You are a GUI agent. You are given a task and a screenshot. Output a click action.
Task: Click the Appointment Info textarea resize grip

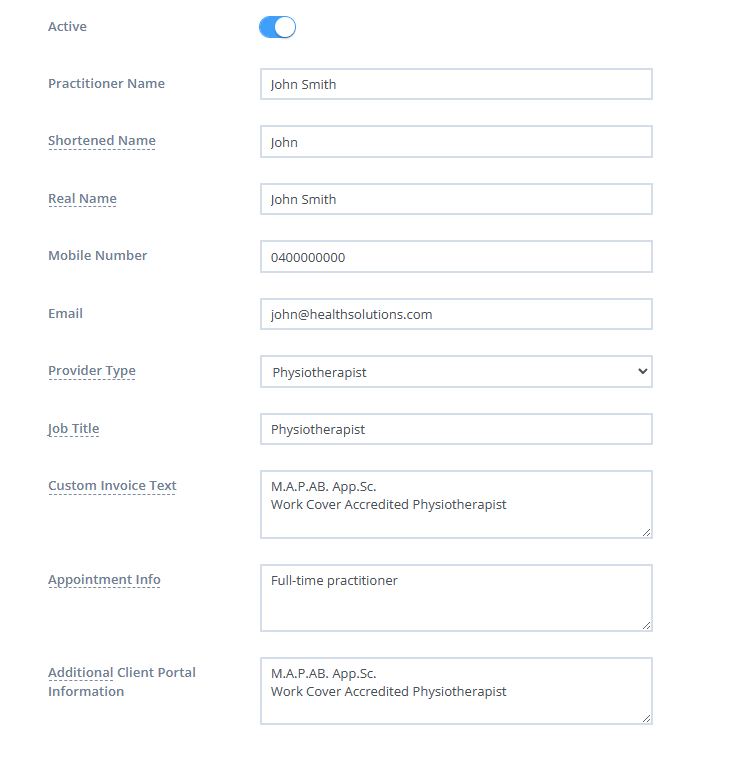[647, 626]
